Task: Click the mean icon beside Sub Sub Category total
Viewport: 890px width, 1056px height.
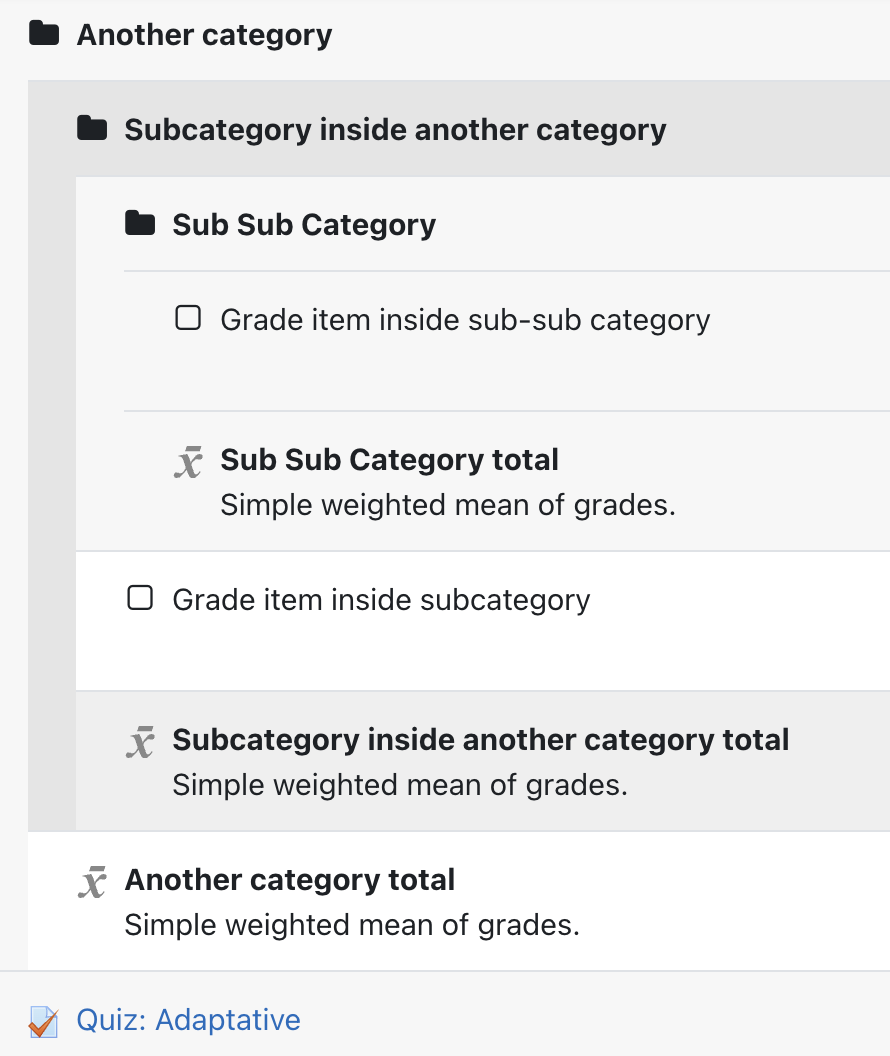Action: [x=188, y=462]
